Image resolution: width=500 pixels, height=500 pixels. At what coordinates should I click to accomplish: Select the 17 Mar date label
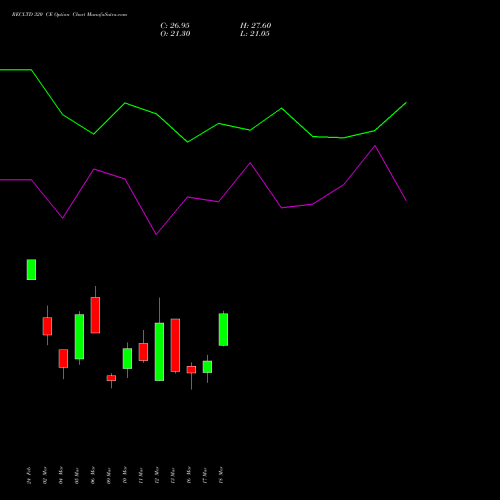(205, 475)
